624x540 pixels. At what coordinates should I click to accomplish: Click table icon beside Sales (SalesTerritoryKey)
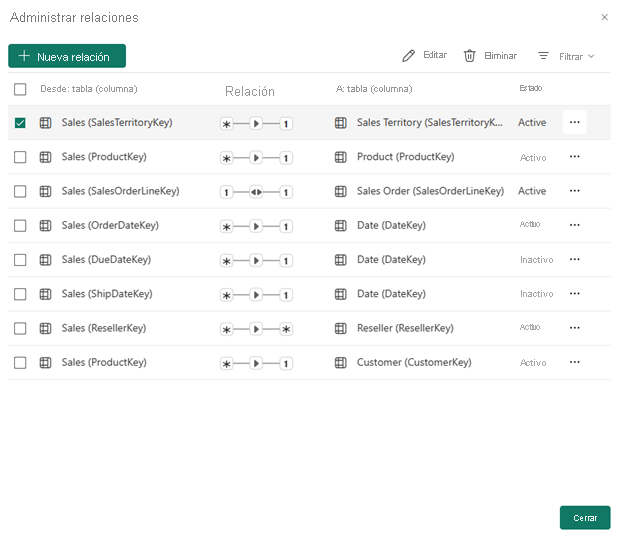pyautogui.click(x=45, y=123)
